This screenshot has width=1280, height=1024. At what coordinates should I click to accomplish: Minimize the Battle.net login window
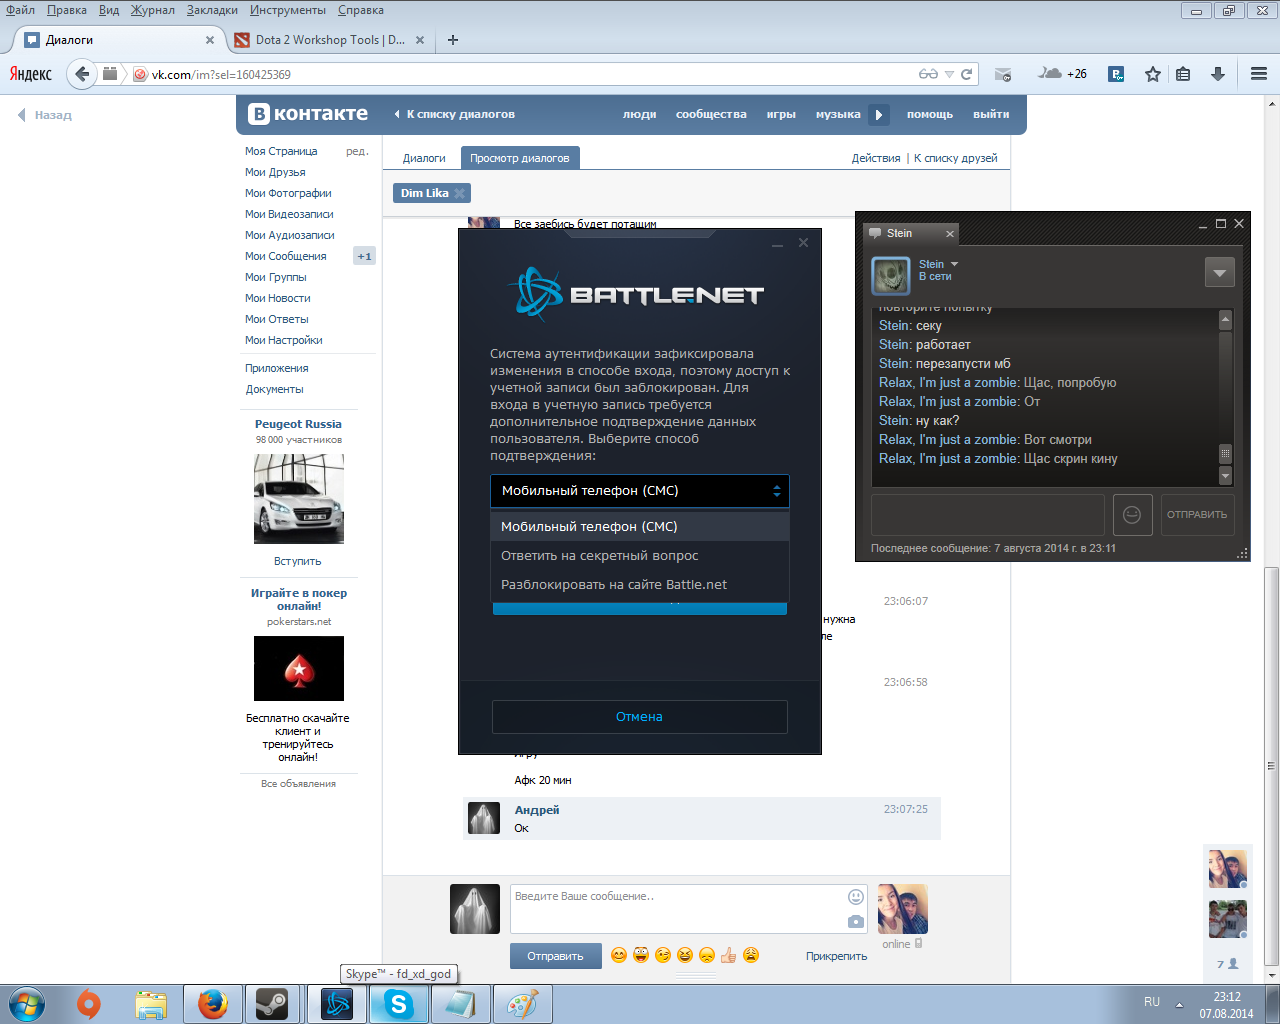click(x=777, y=243)
